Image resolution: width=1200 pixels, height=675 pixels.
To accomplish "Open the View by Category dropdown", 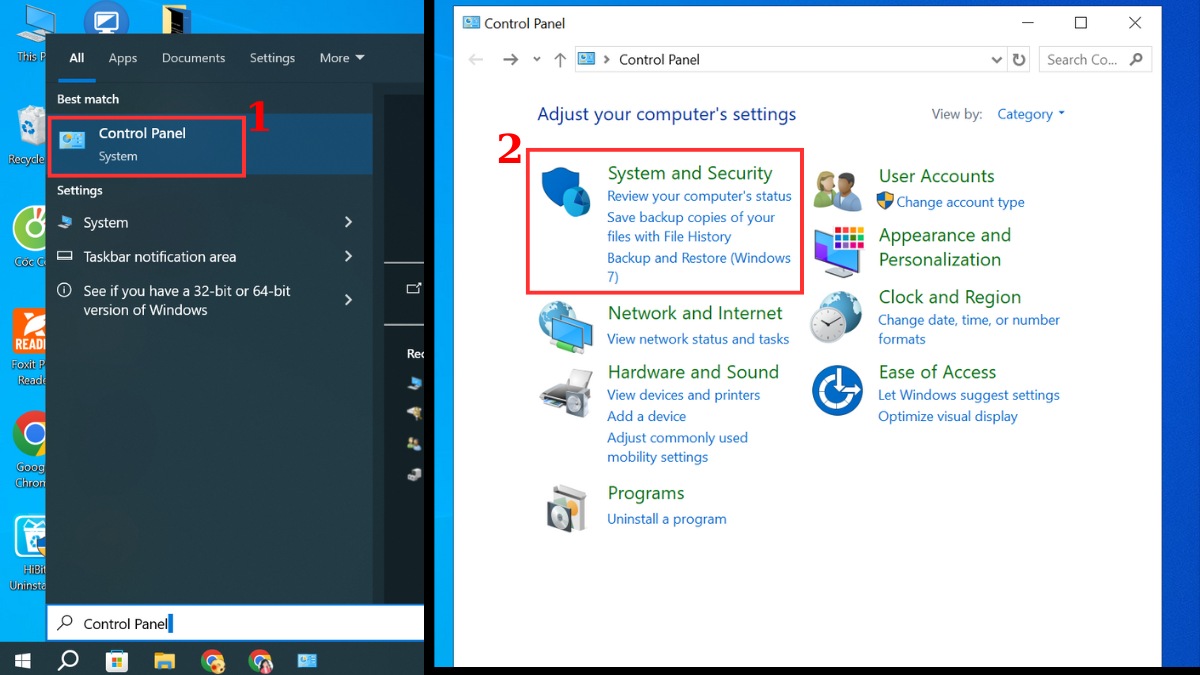I will point(1030,113).
